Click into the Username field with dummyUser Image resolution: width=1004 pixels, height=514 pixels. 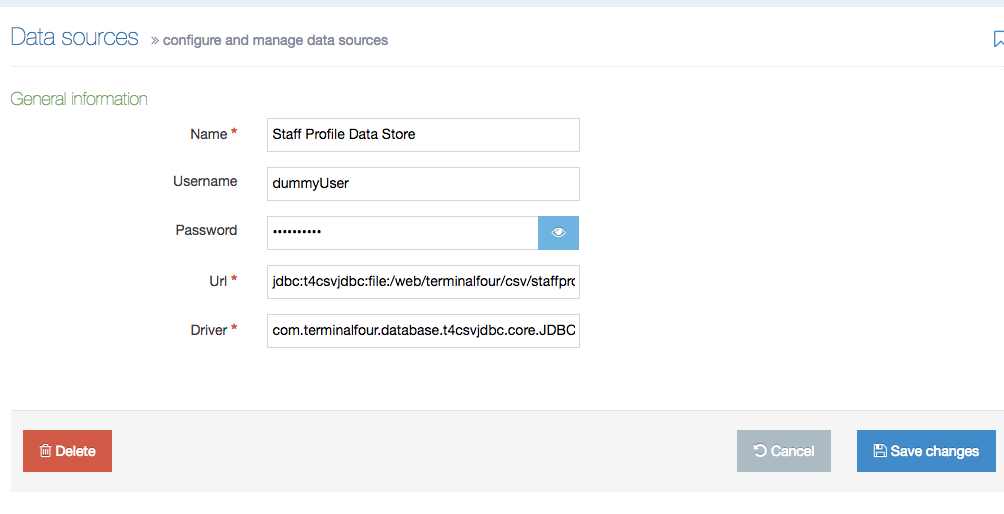coord(422,184)
